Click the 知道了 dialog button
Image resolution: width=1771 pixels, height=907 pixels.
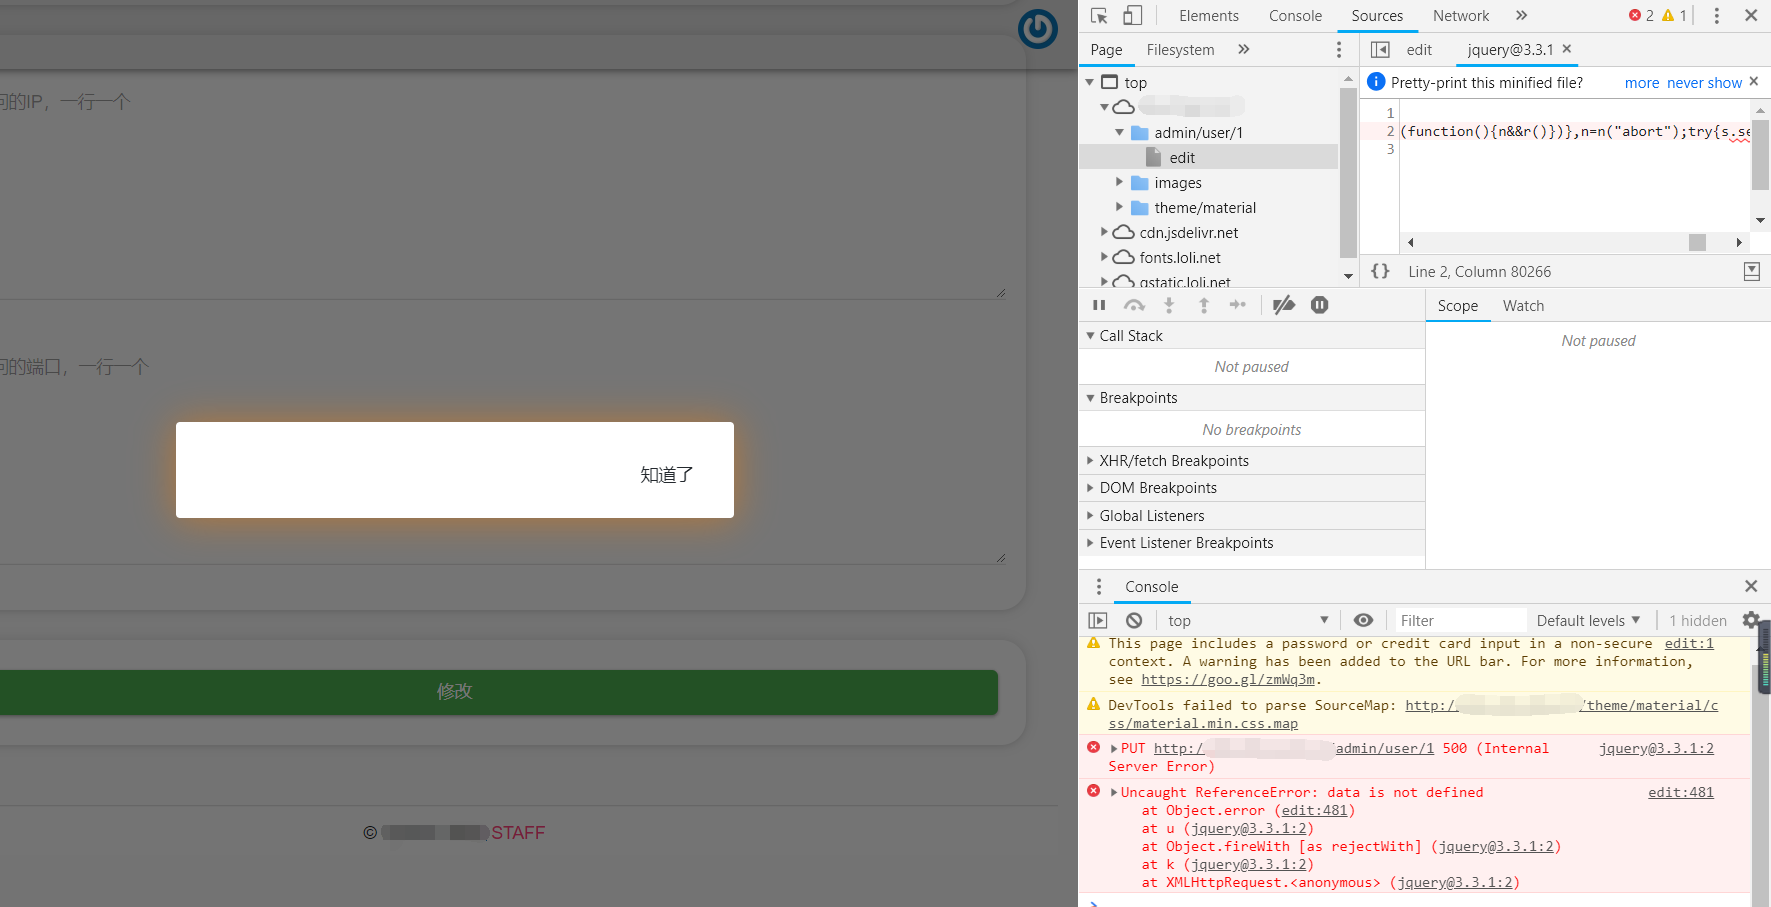(667, 475)
